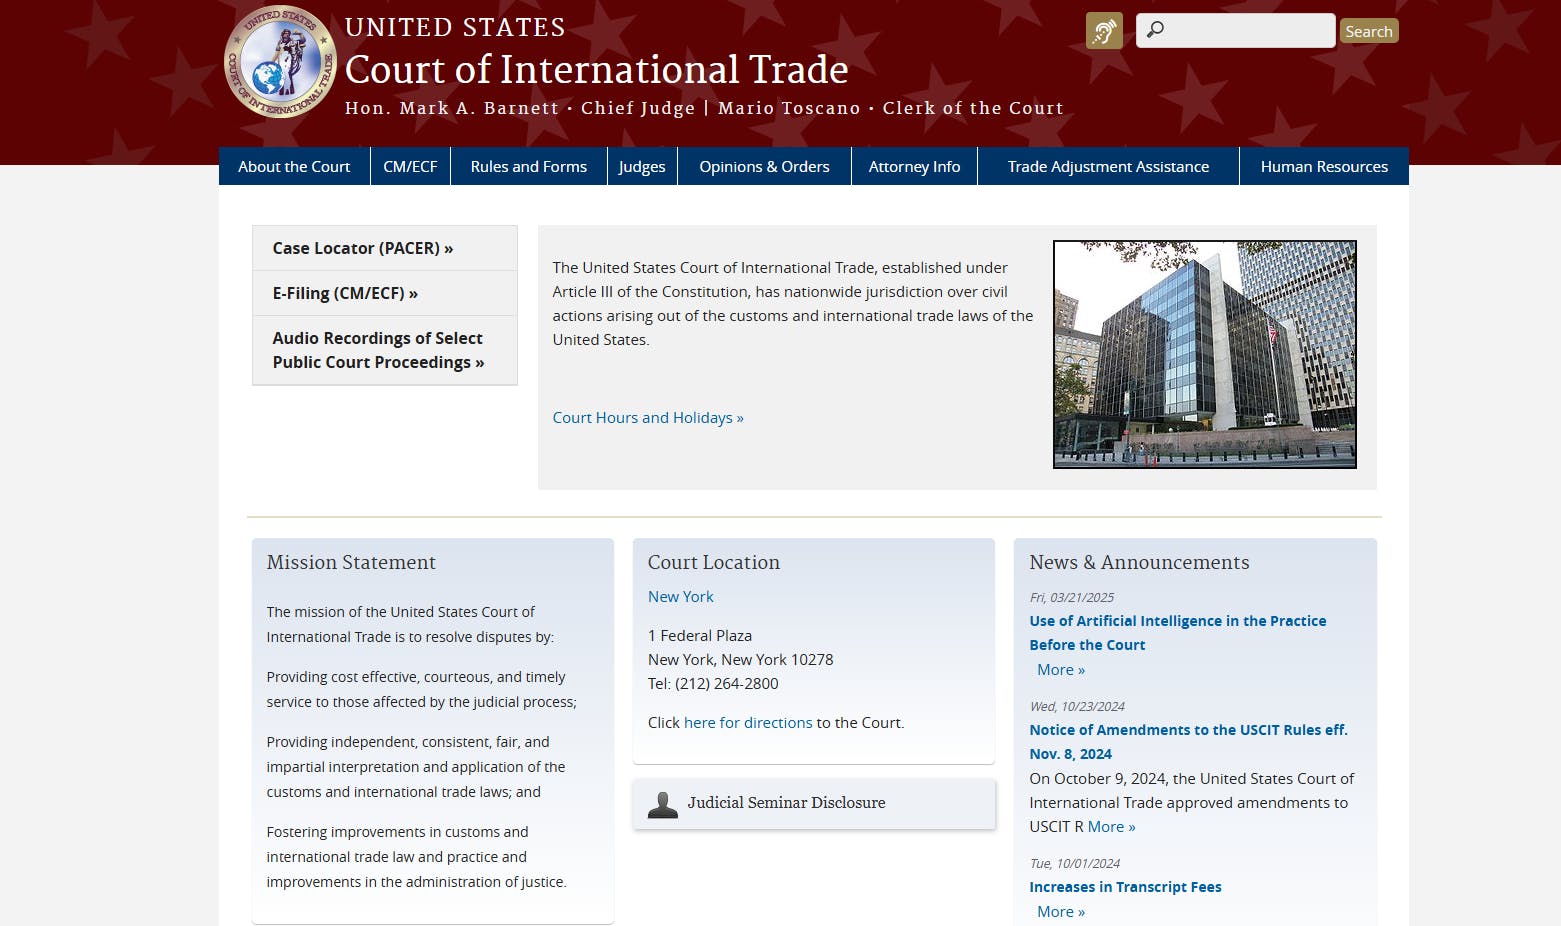Open the Human Resources menu item
The height and width of the screenshot is (926, 1561).
(x=1323, y=167)
